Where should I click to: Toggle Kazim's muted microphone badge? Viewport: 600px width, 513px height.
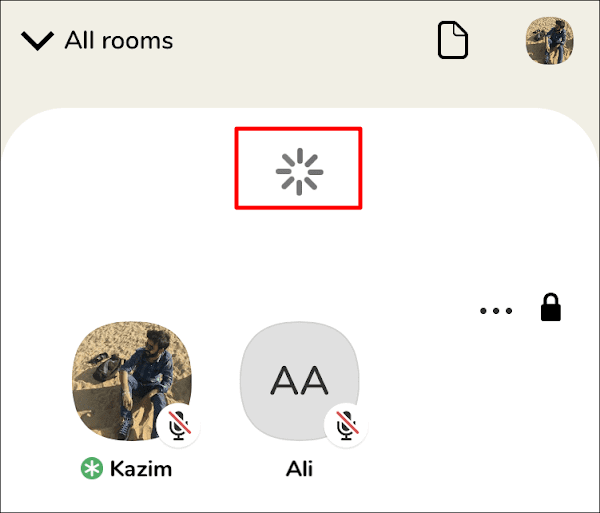pyautogui.click(x=179, y=425)
